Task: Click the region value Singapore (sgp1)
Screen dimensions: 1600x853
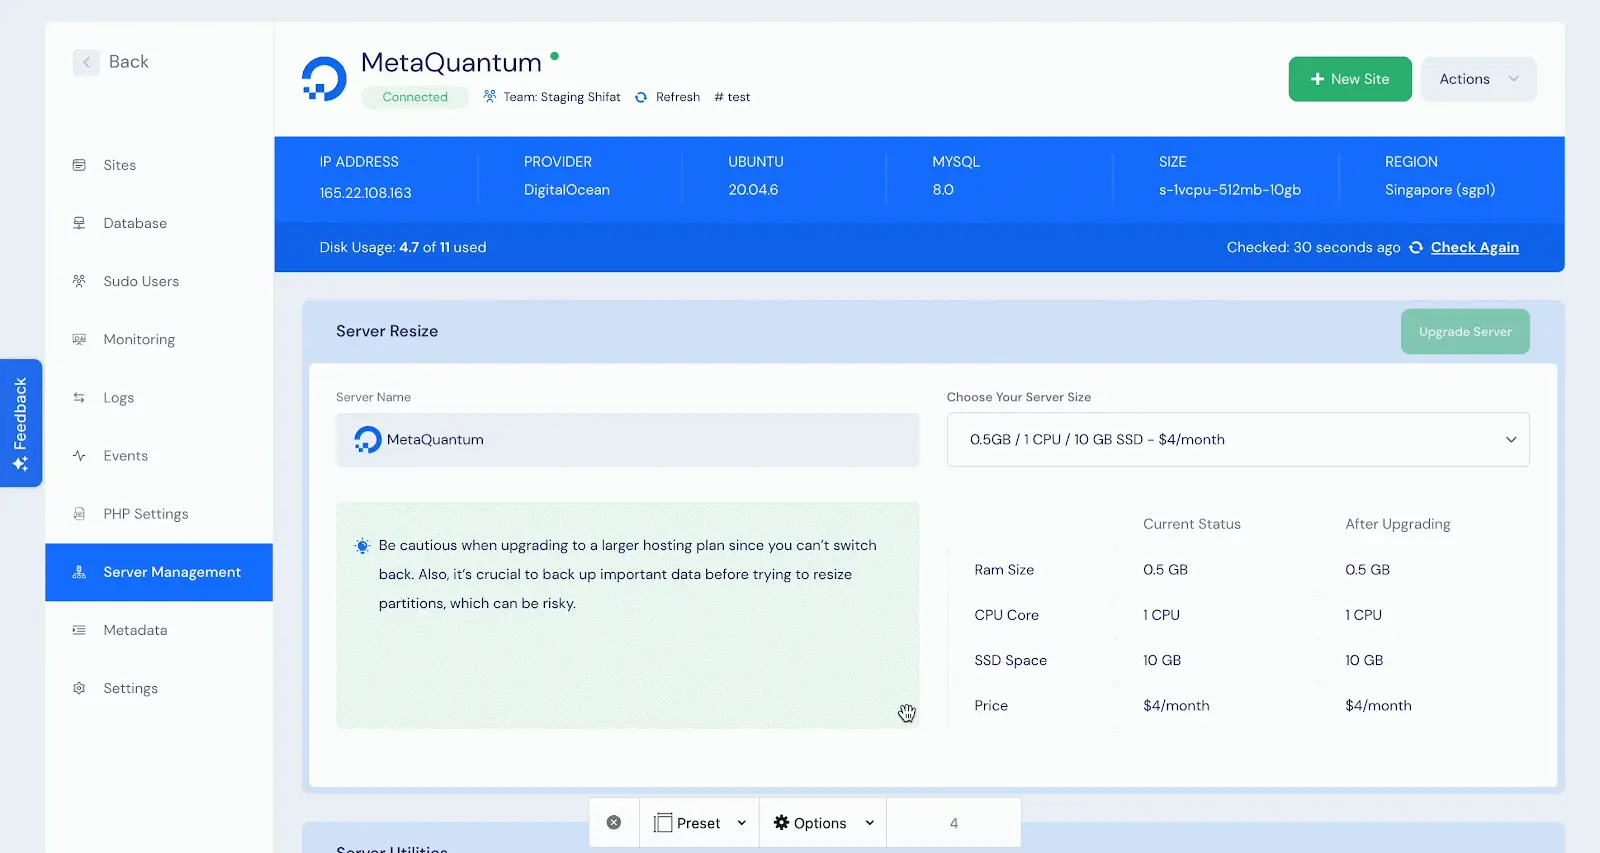Action: pos(1440,190)
